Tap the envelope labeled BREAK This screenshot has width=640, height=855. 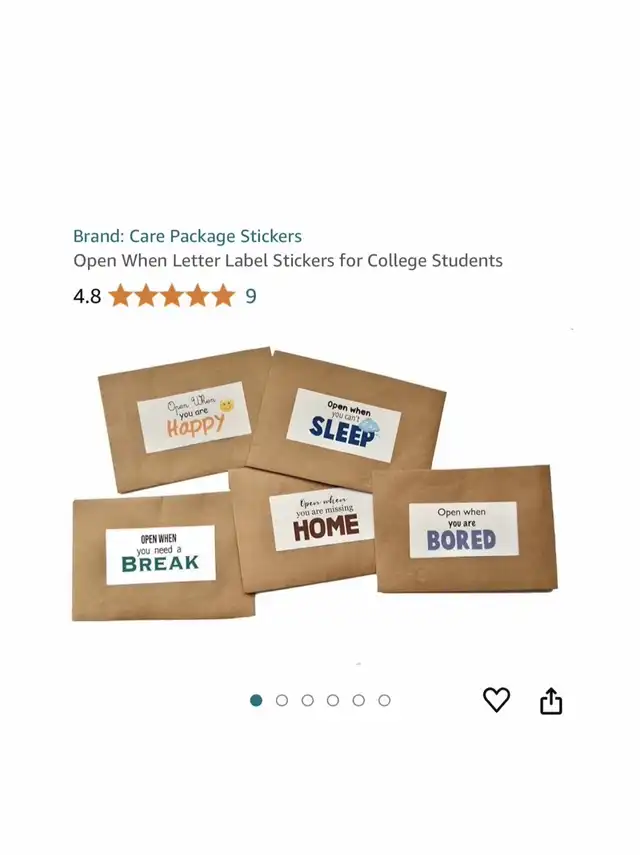(162, 557)
